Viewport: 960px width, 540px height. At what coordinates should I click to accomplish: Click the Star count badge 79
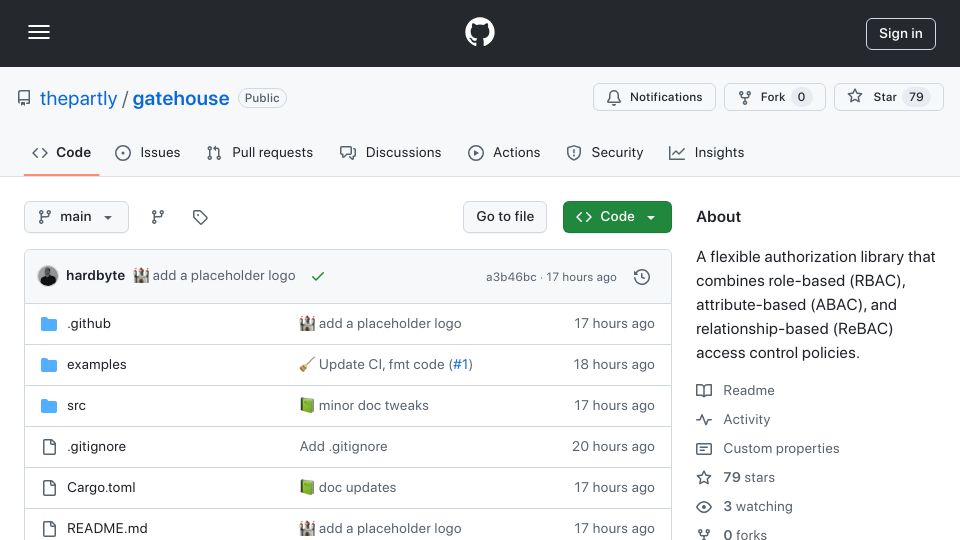(x=916, y=97)
